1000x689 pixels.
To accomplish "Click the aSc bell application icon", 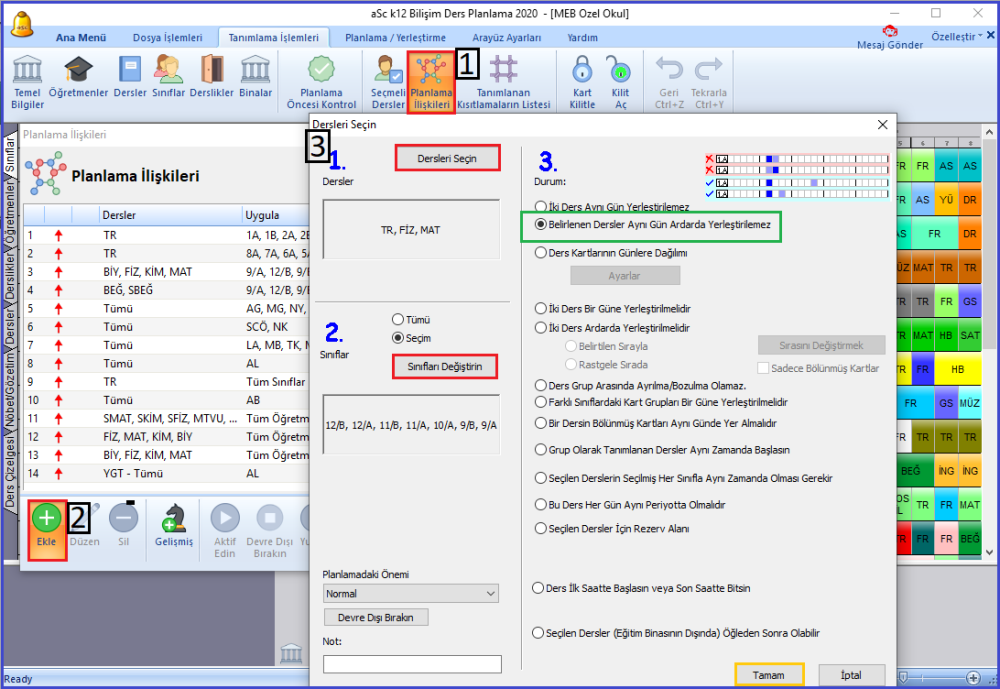I will 22,25.
